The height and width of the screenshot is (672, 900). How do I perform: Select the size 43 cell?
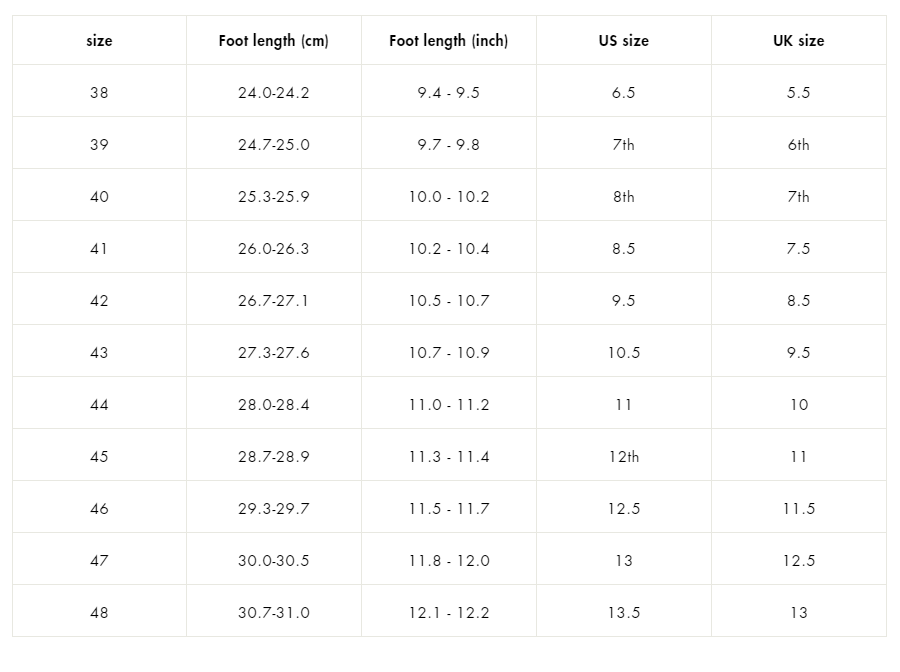(99, 353)
